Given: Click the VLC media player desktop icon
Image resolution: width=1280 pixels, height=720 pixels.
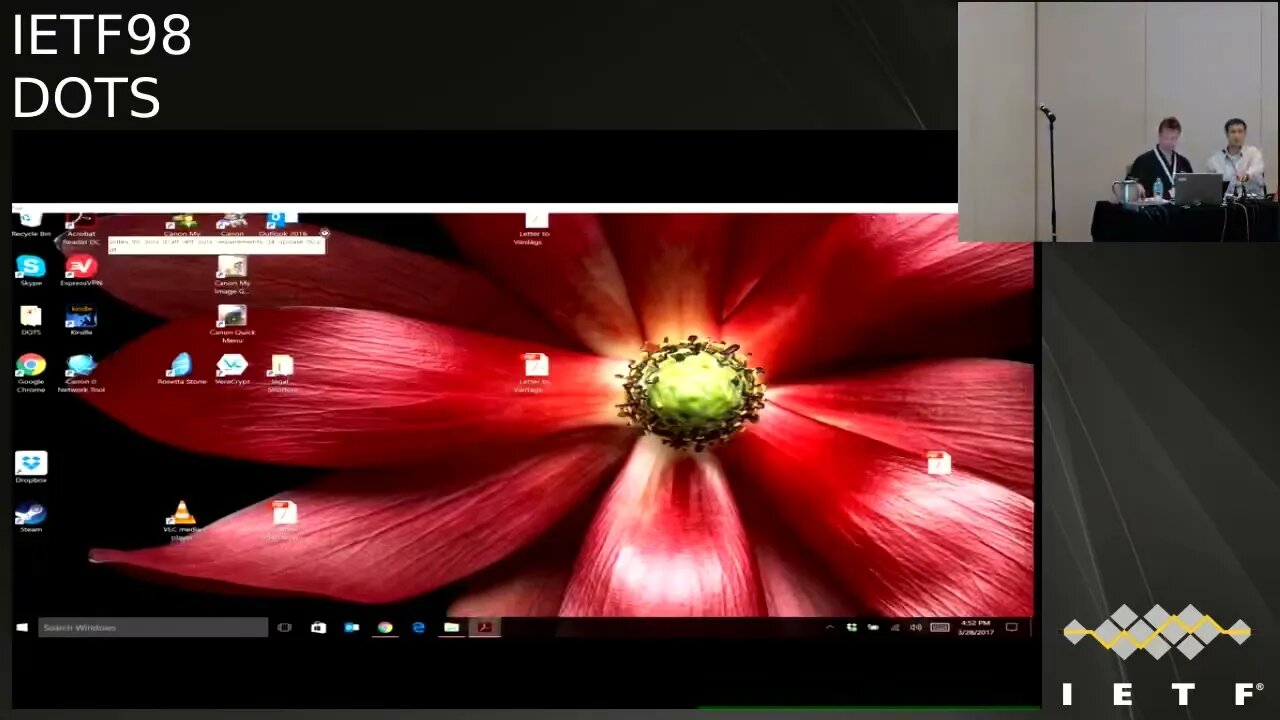Looking at the screenshot, I should (x=182, y=521).
